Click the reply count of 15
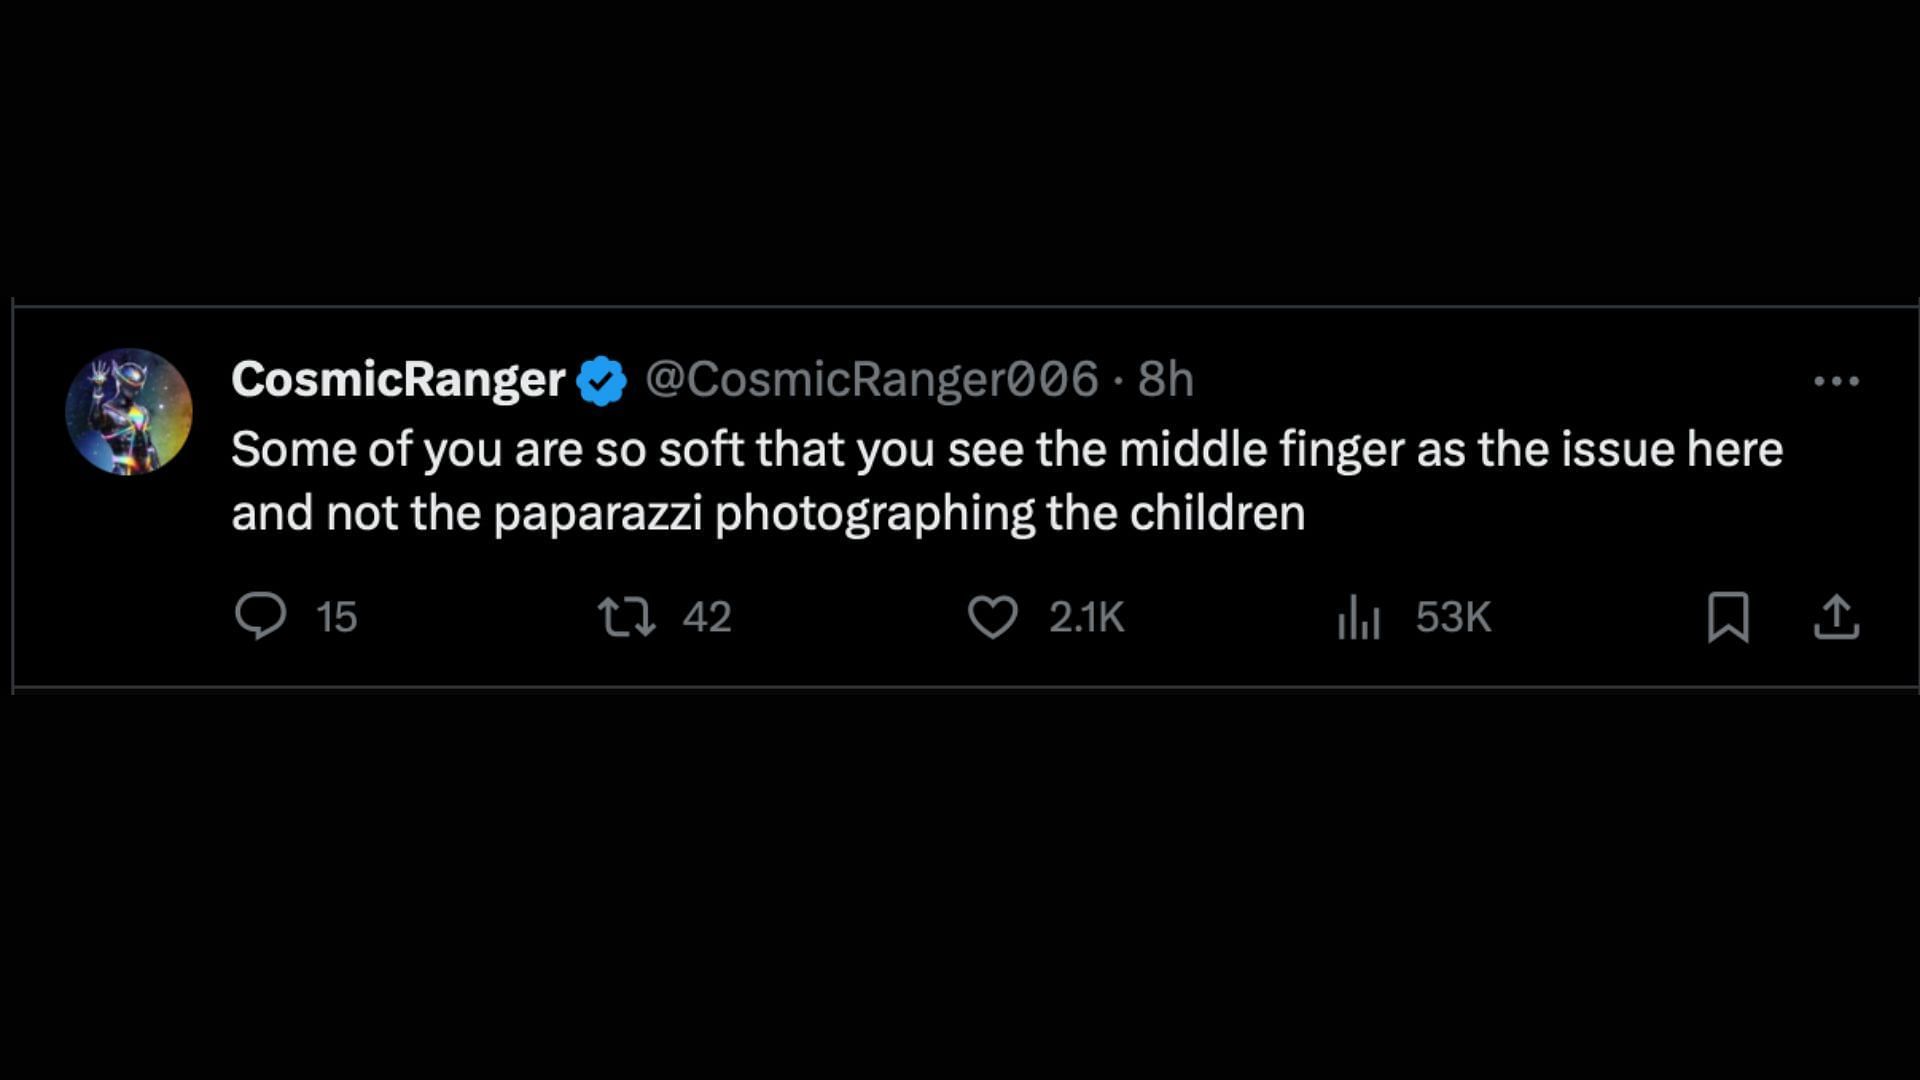 [337, 617]
